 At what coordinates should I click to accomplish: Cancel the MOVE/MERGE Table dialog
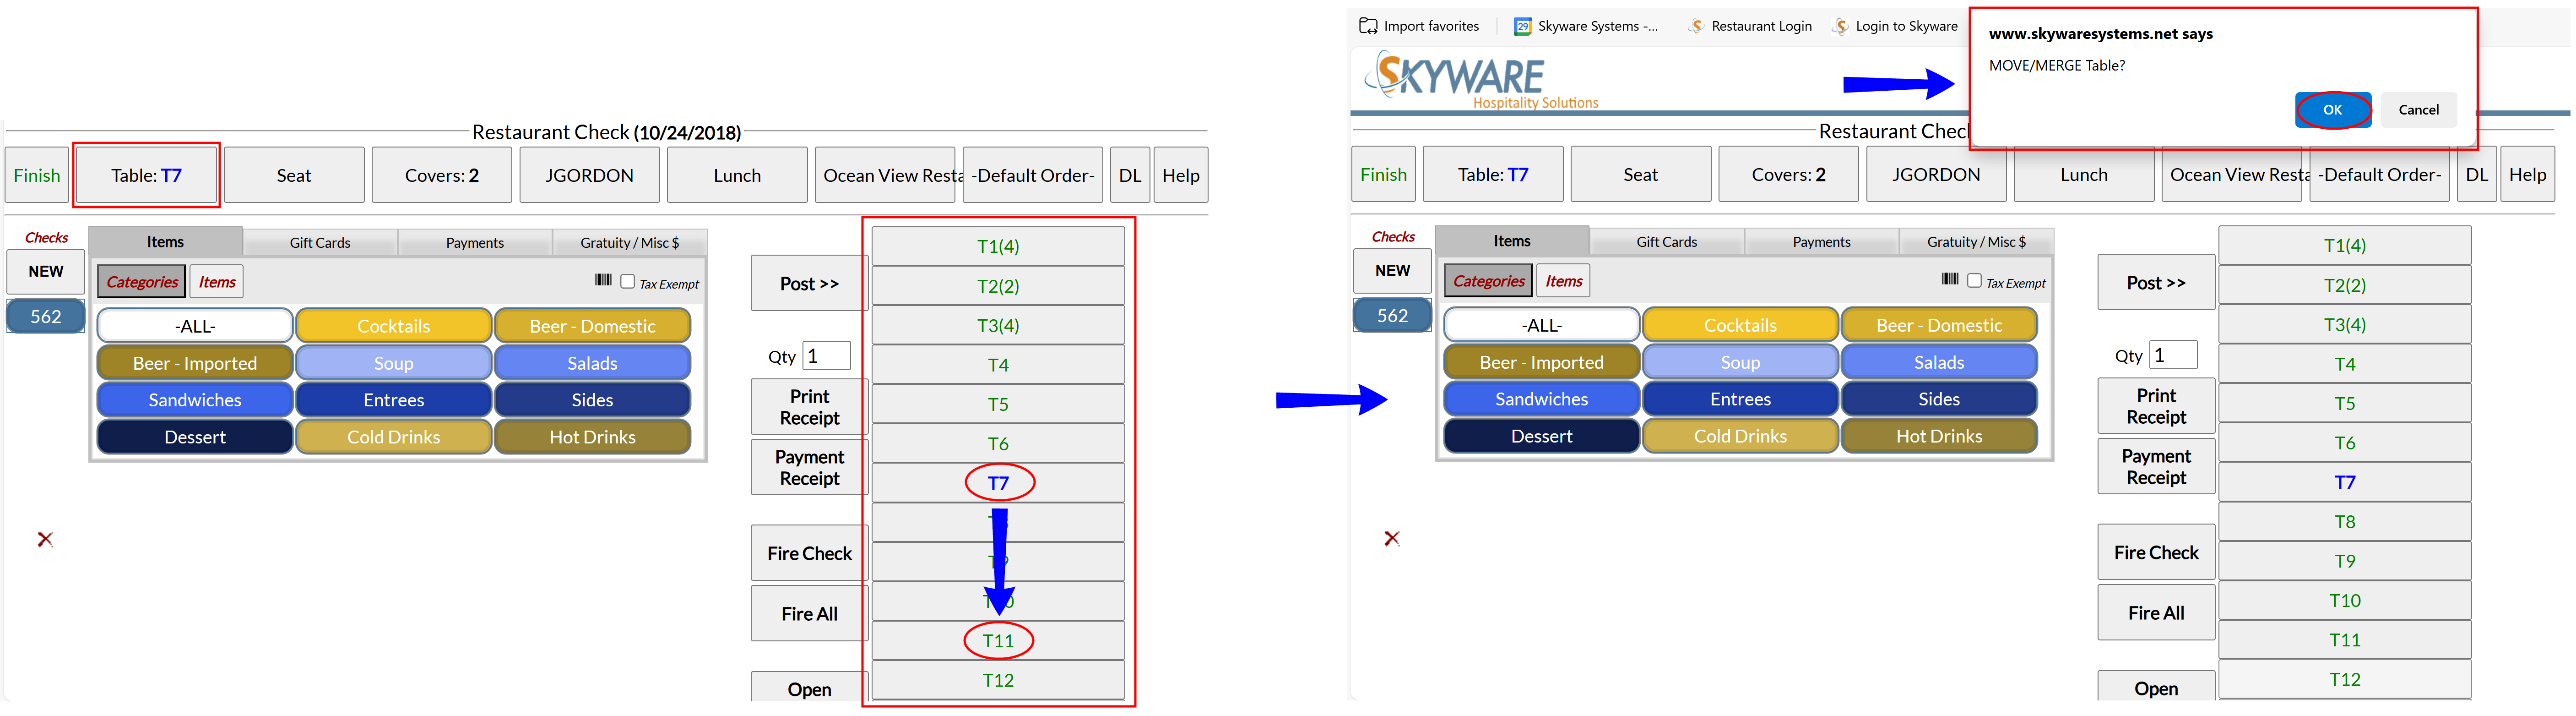click(2418, 110)
